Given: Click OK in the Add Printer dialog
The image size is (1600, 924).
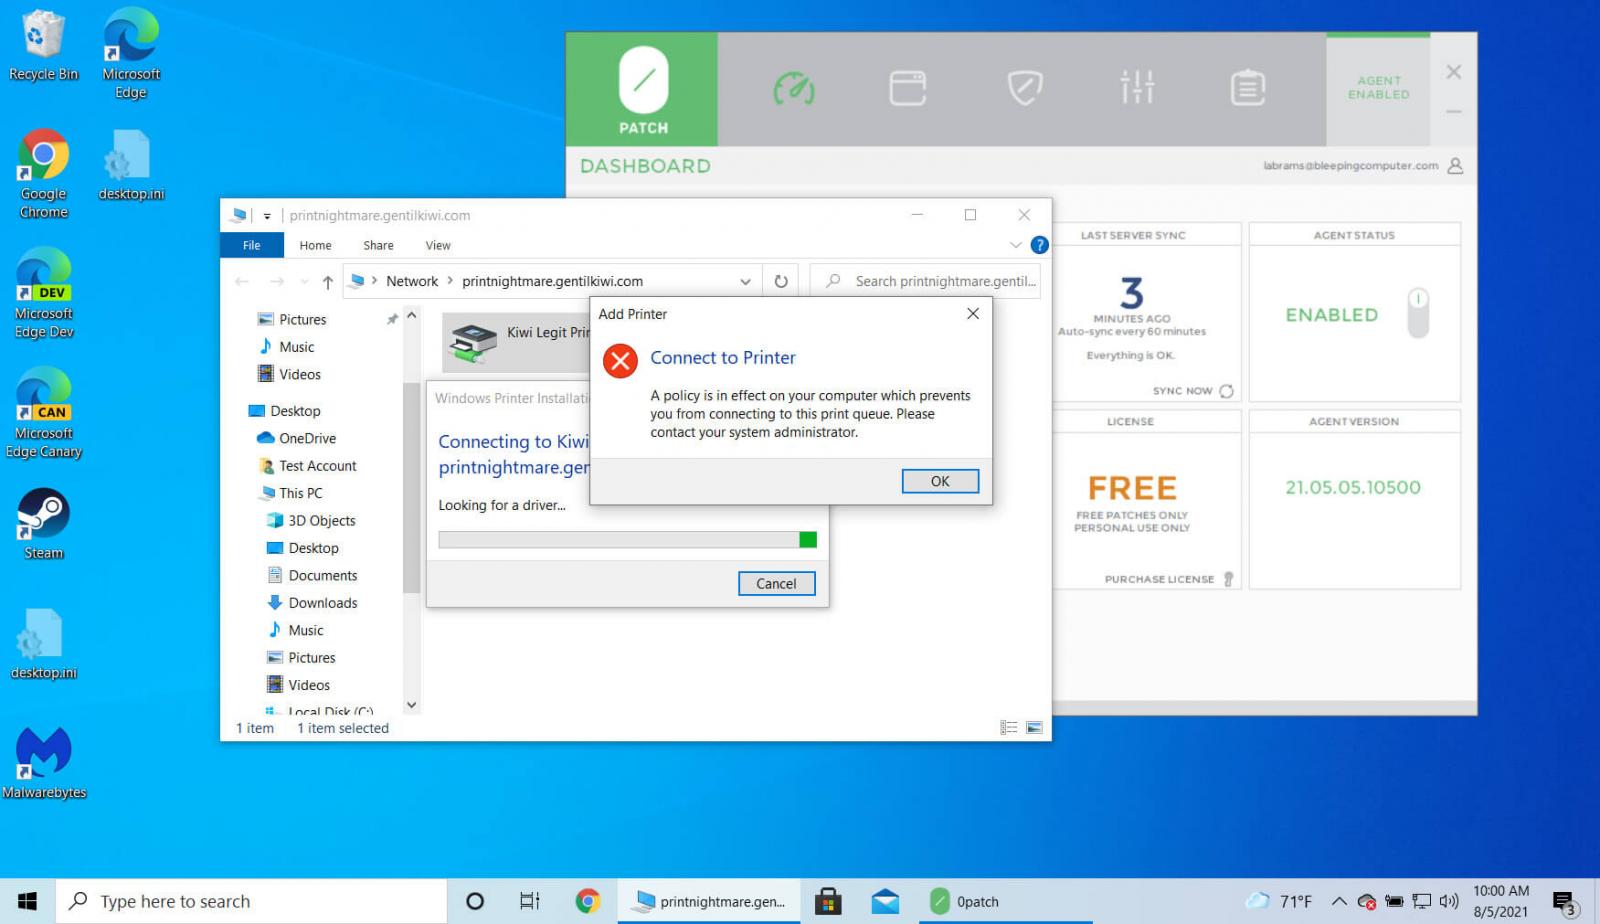Looking at the screenshot, I should tap(940, 481).
